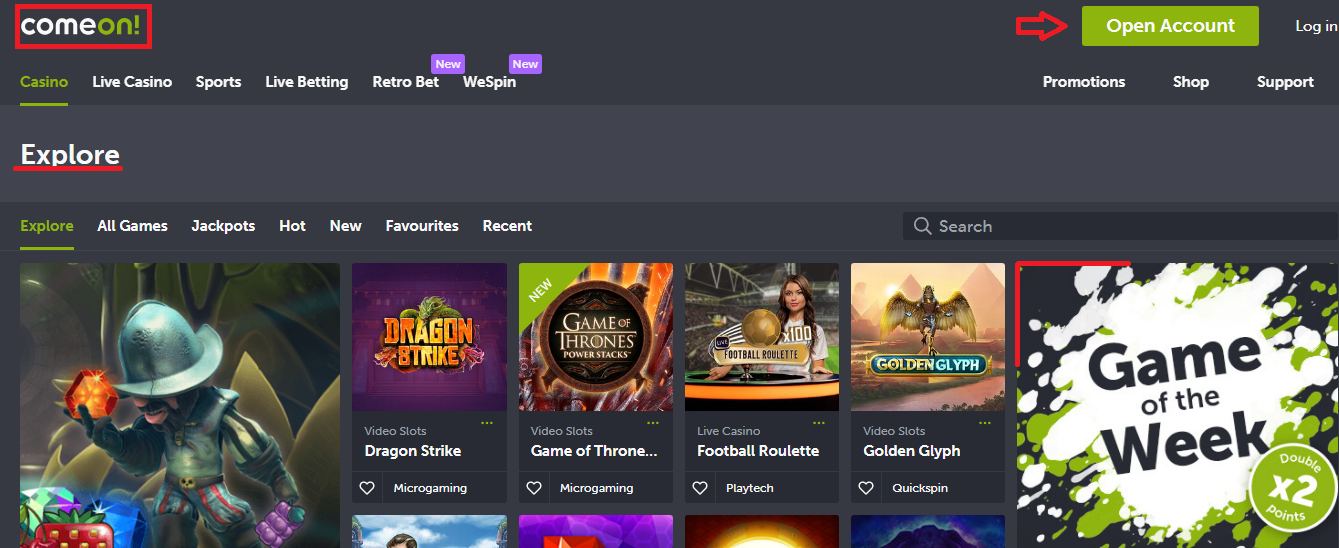The image size is (1339, 548).
Task: Open Dragon Strike three-dot options menu
Action: (487, 424)
